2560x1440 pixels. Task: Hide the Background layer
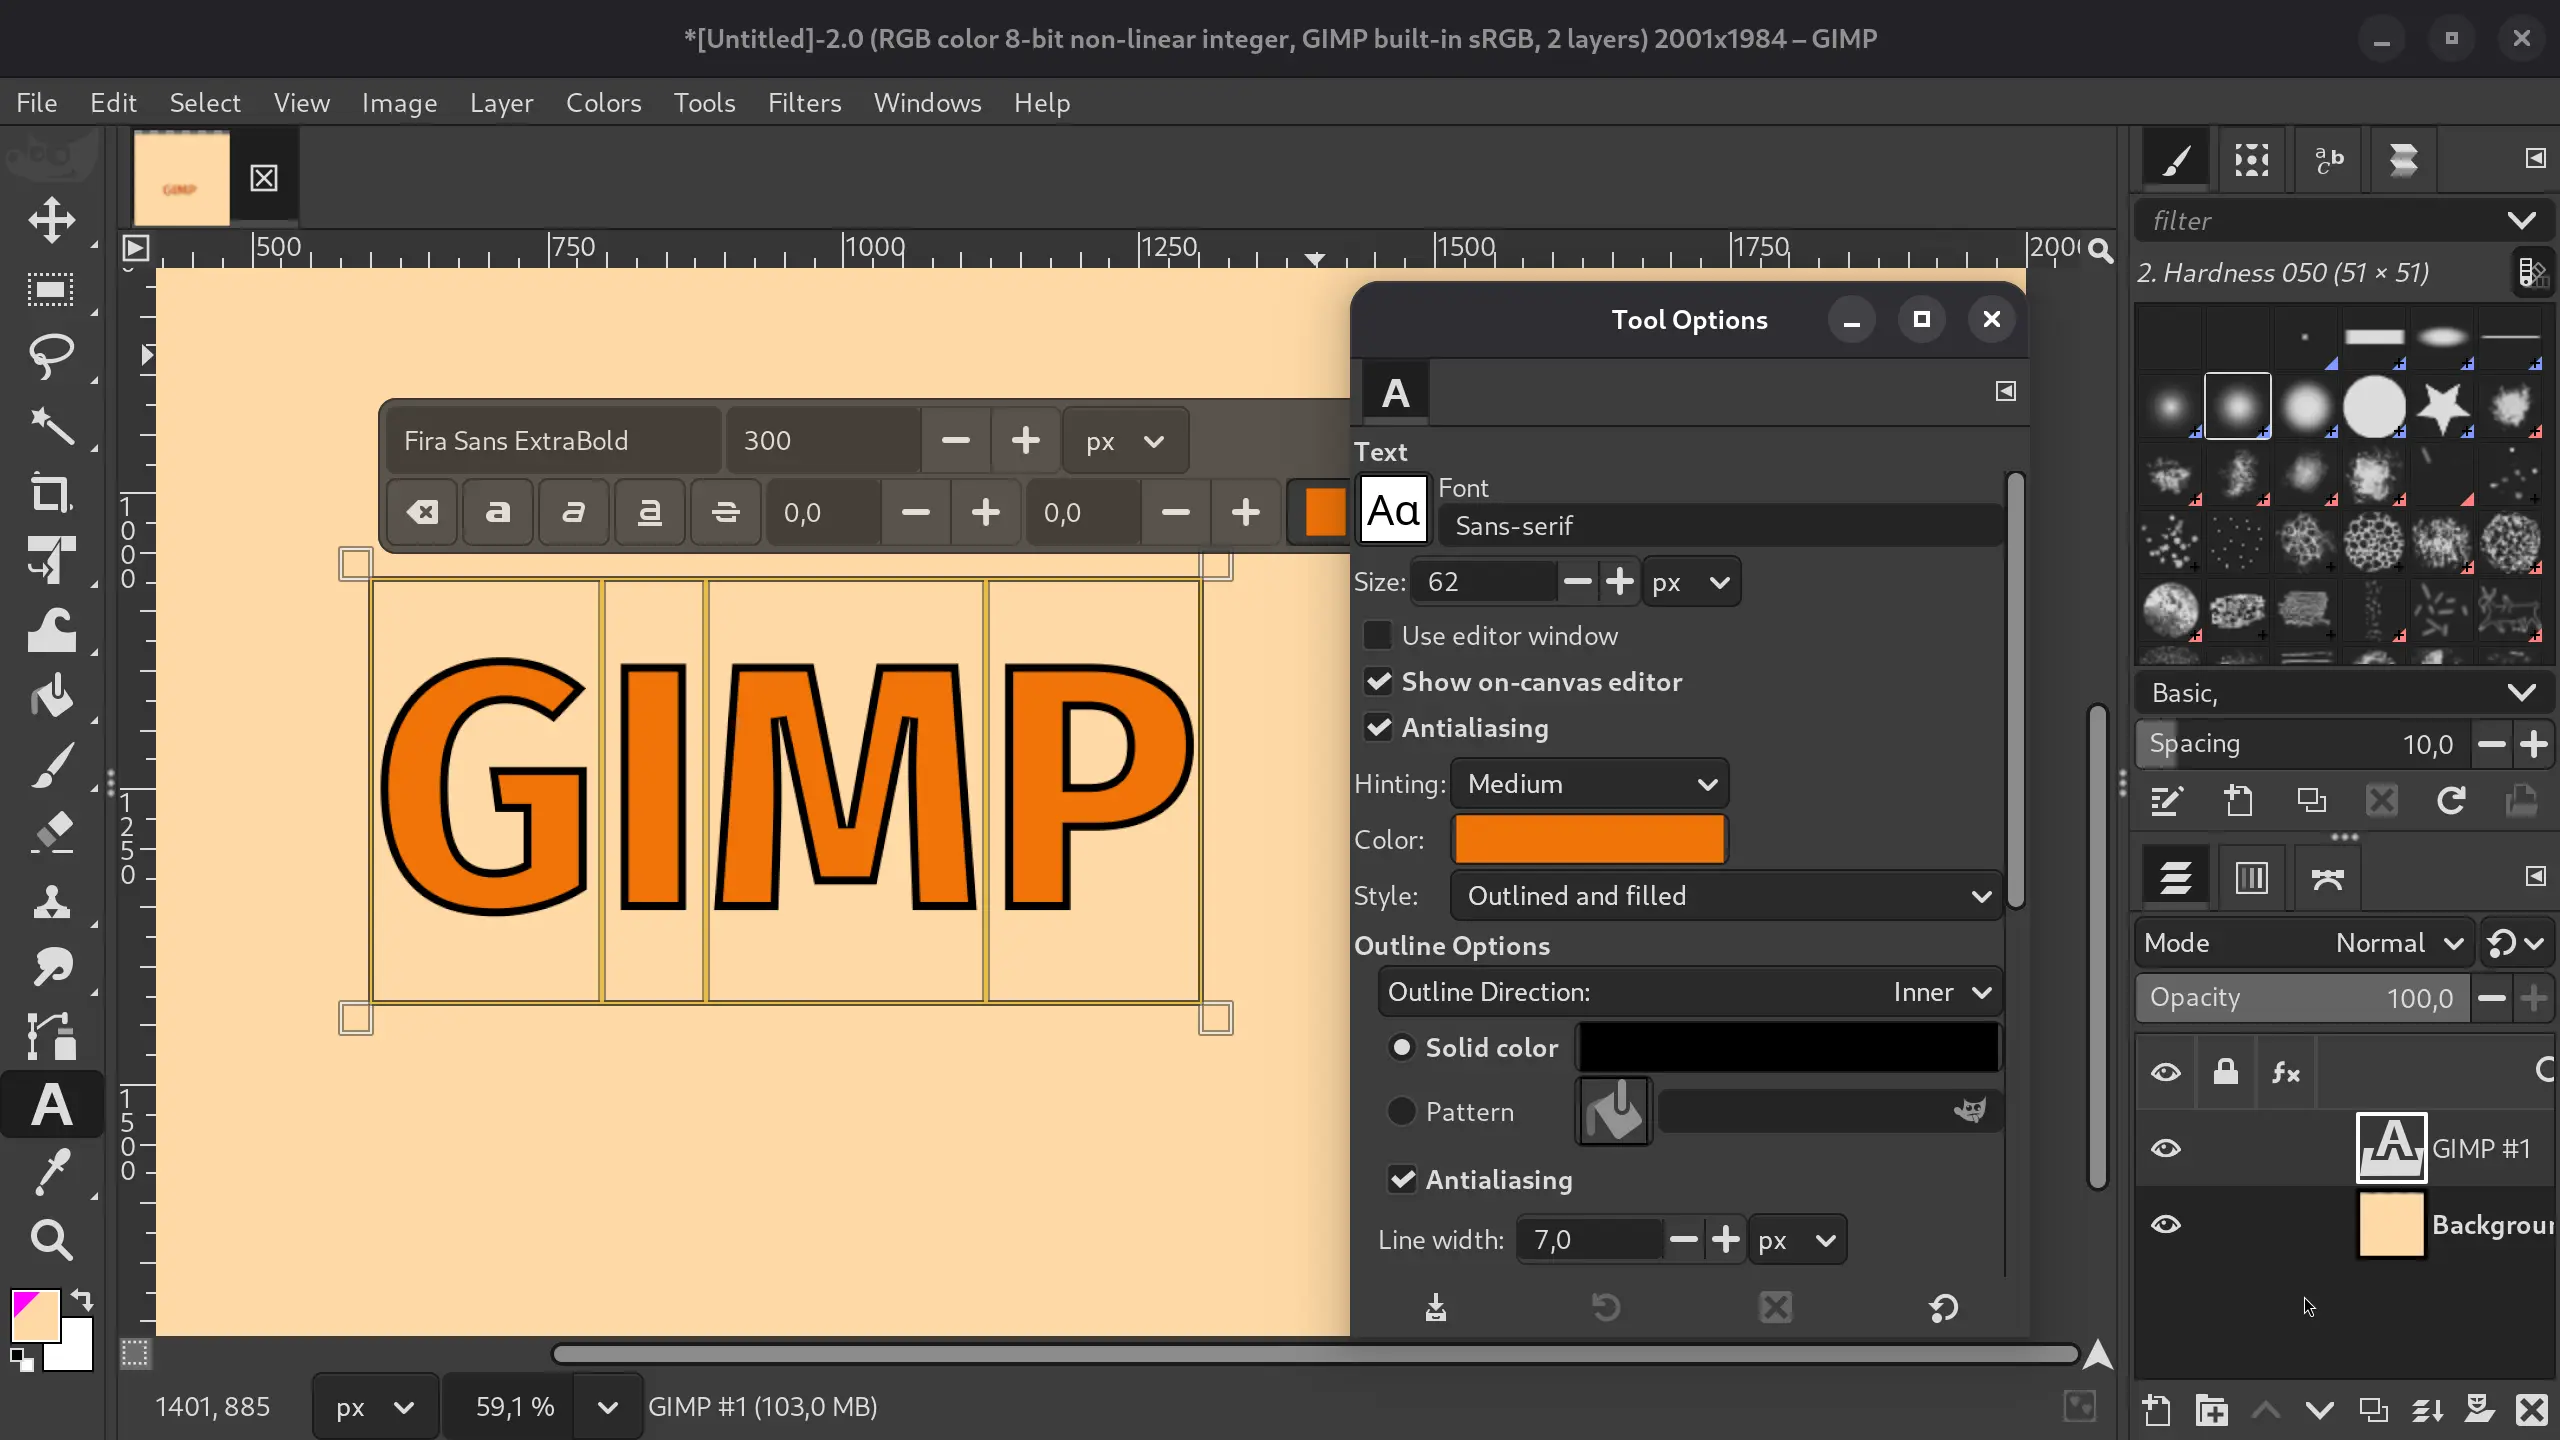[x=2166, y=1225]
